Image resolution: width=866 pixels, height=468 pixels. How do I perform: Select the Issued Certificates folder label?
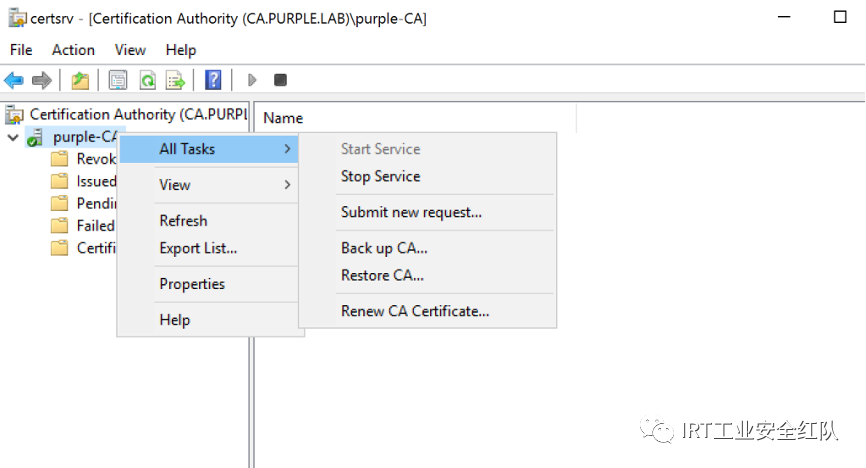pos(97,181)
